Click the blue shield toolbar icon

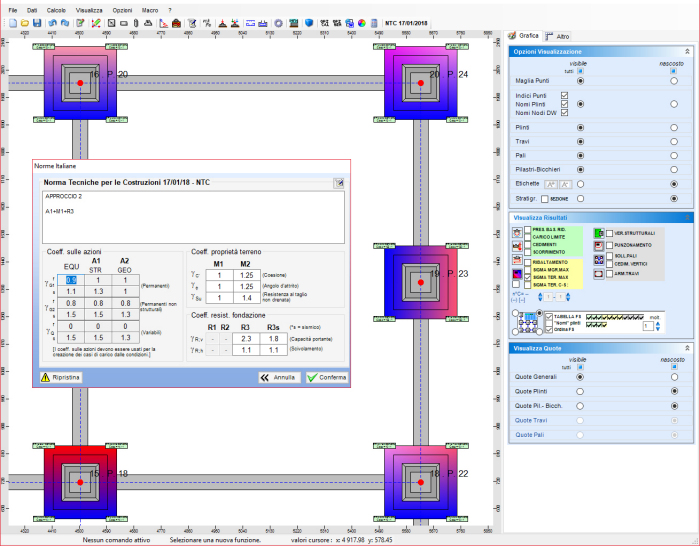(309, 22)
